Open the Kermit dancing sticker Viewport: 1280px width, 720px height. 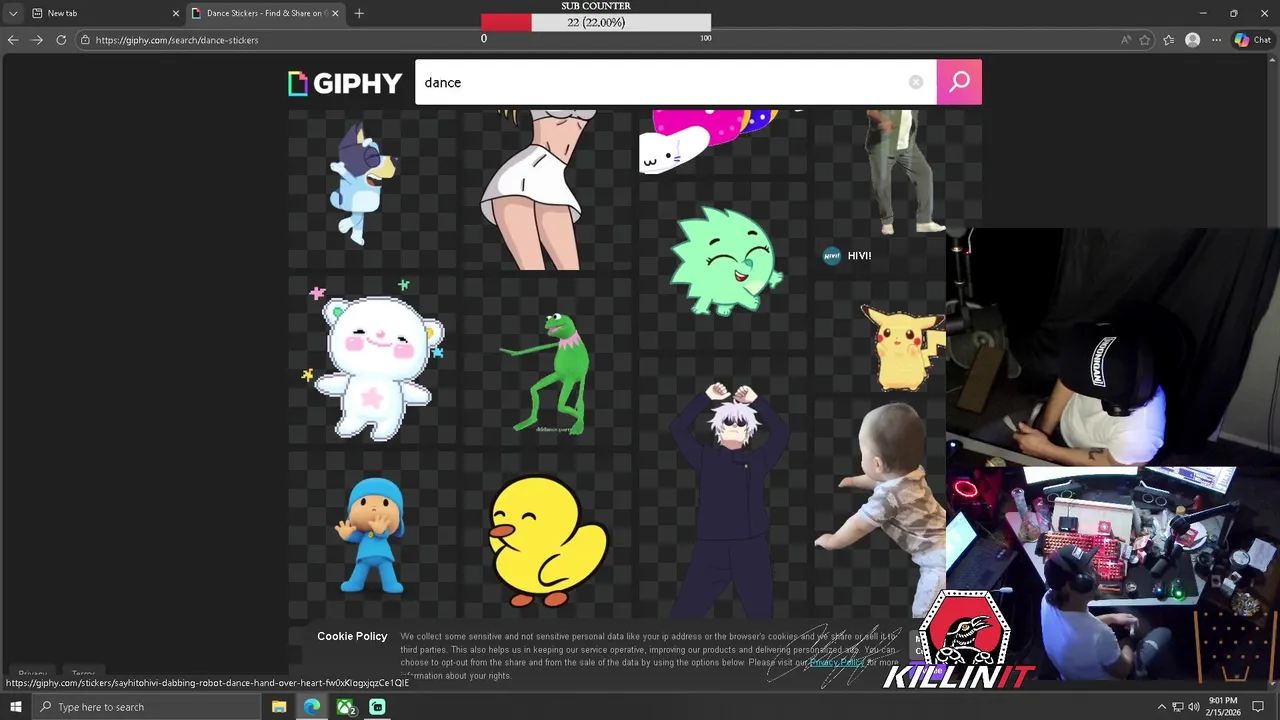(x=547, y=360)
